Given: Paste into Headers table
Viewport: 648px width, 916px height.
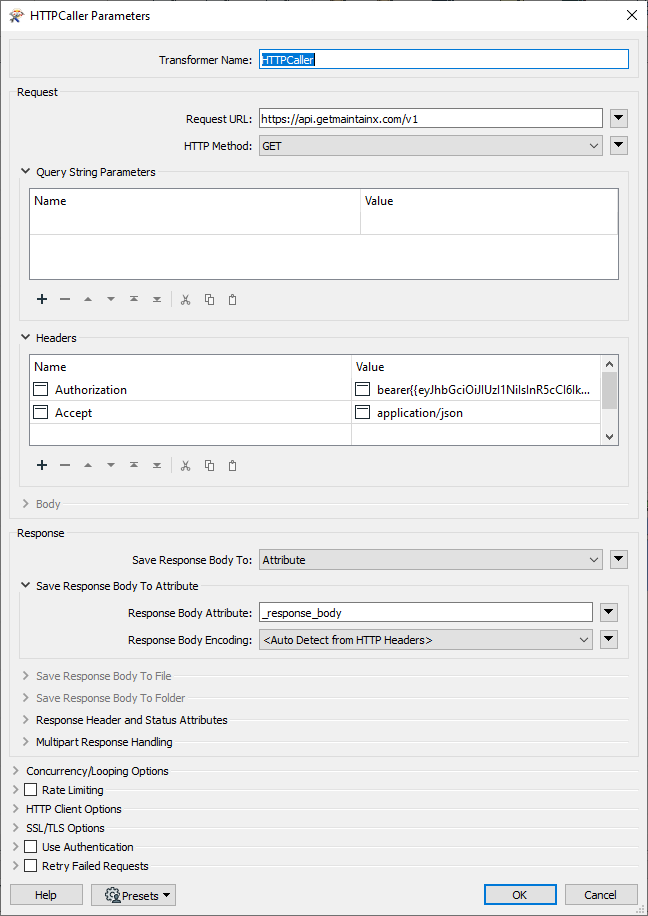Looking at the screenshot, I should coord(232,466).
